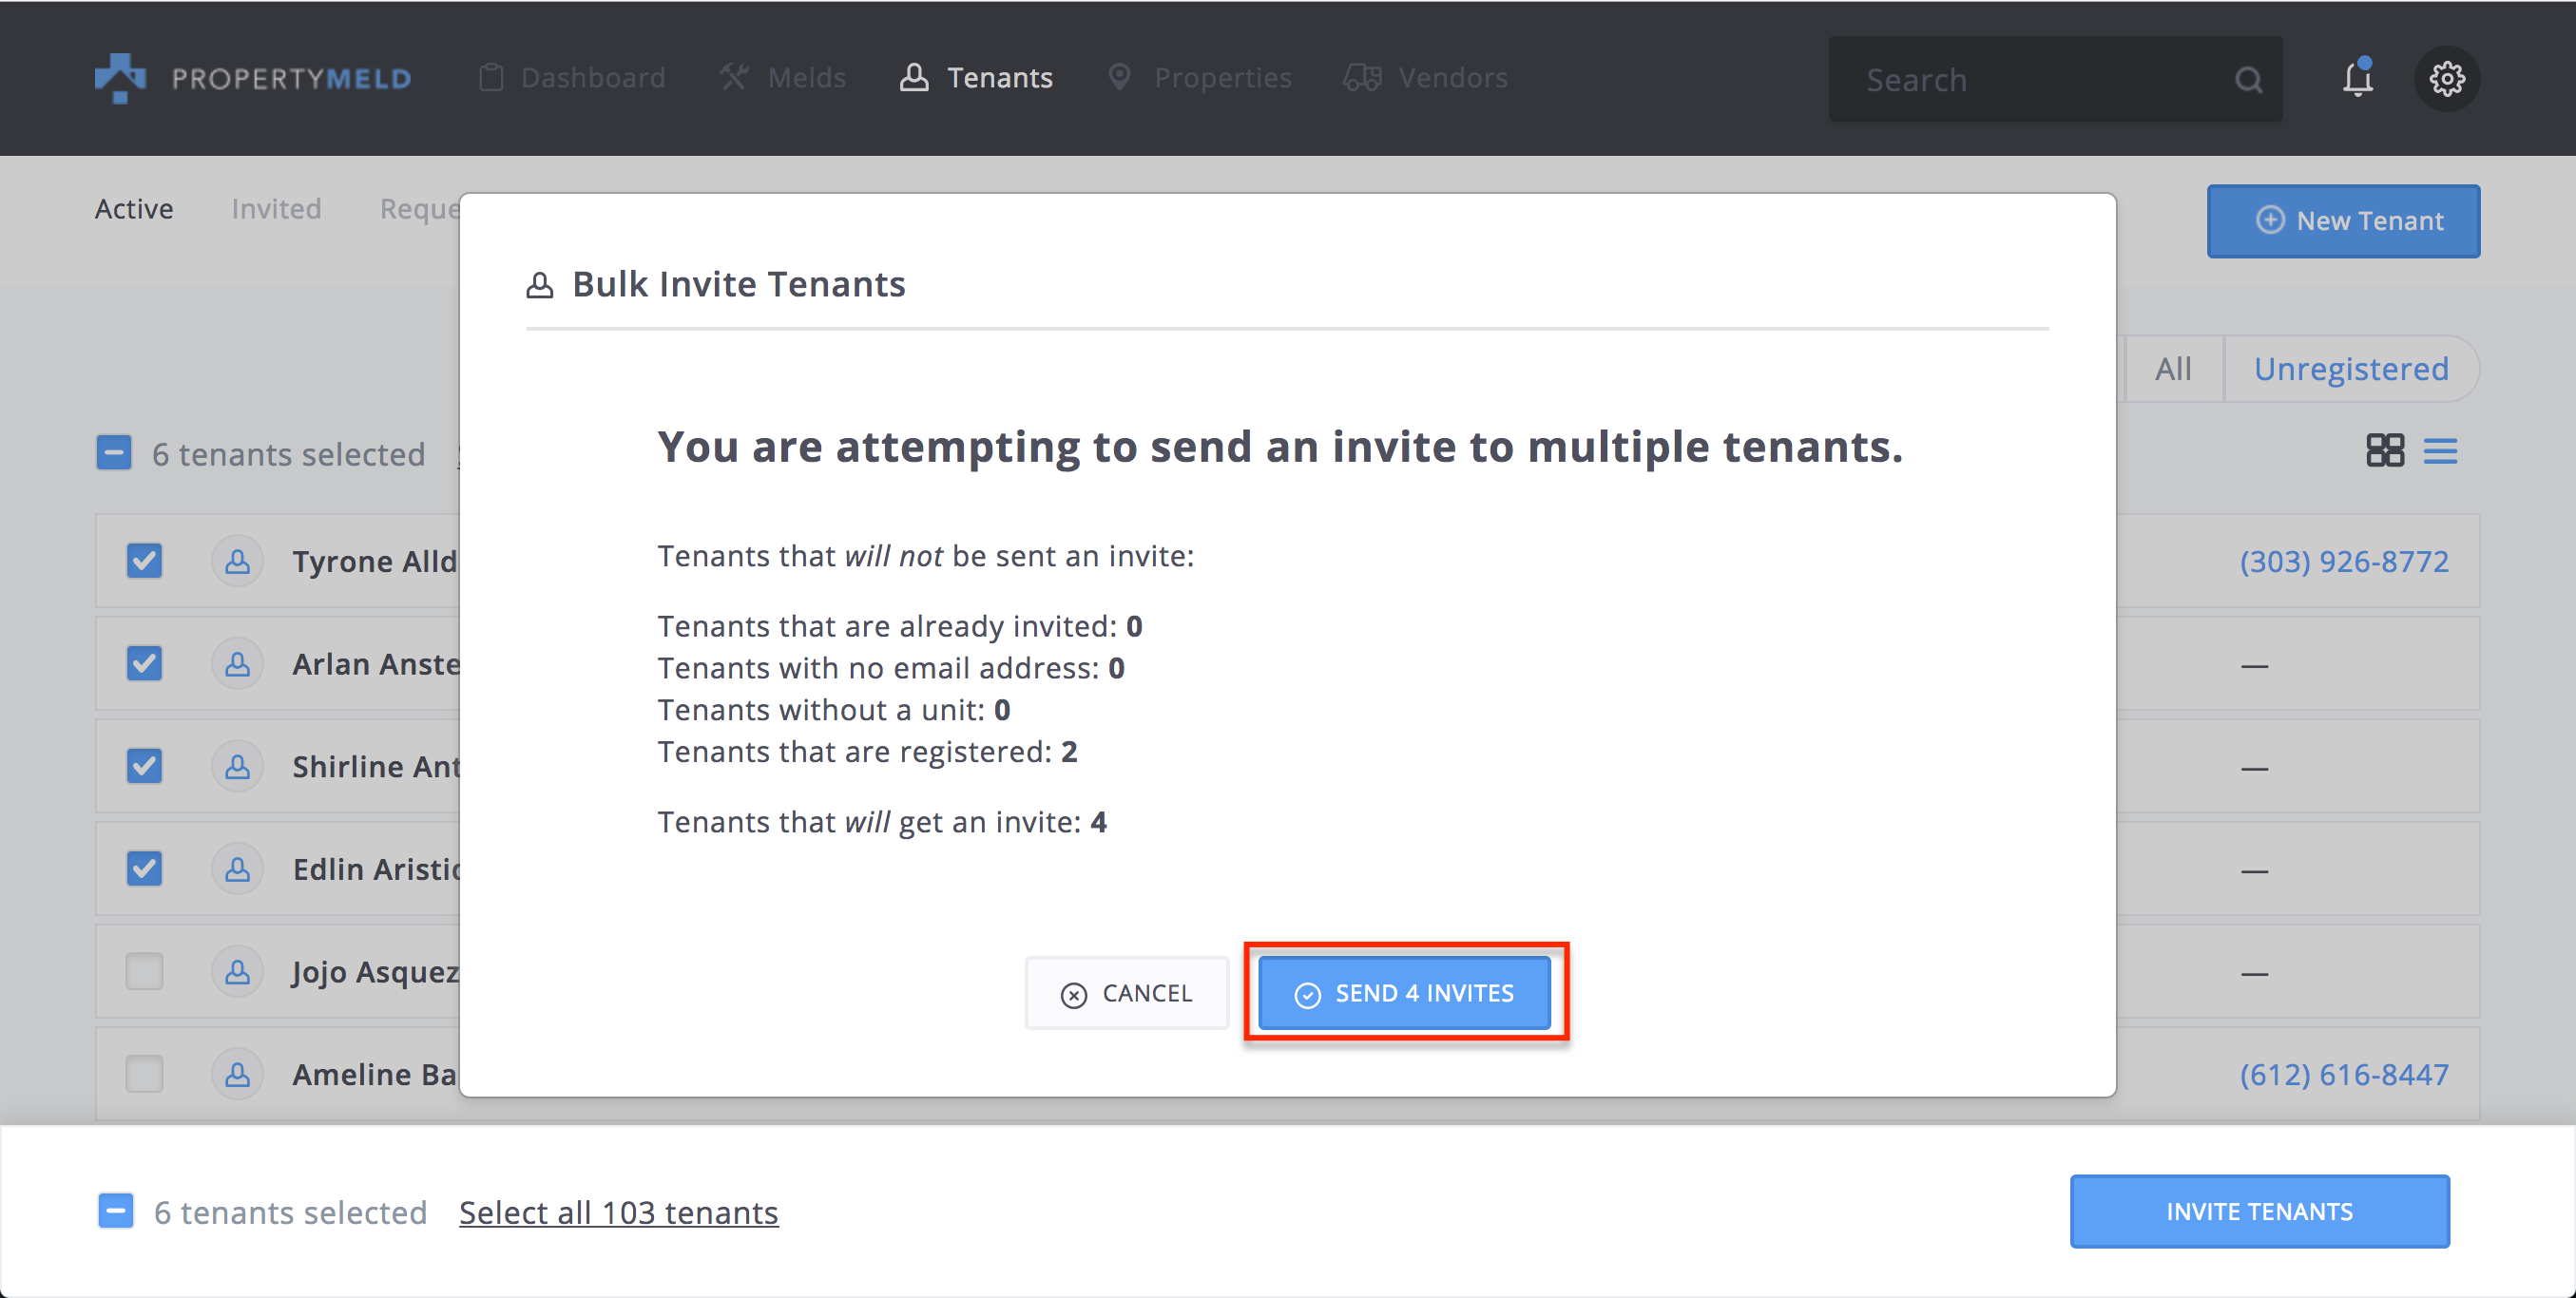Viewport: 2576px width, 1298px height.
Task: Select the Jojo Asquez checkbox
Action: (x=144, y=971)
